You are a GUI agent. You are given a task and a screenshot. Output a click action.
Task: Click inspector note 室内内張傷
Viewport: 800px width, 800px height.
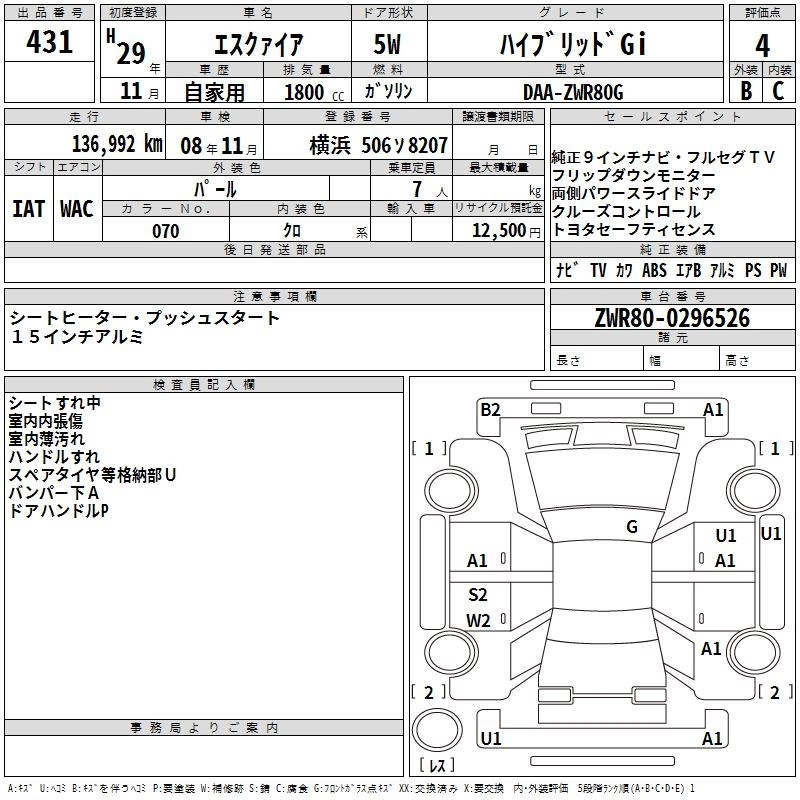(45, 421)
